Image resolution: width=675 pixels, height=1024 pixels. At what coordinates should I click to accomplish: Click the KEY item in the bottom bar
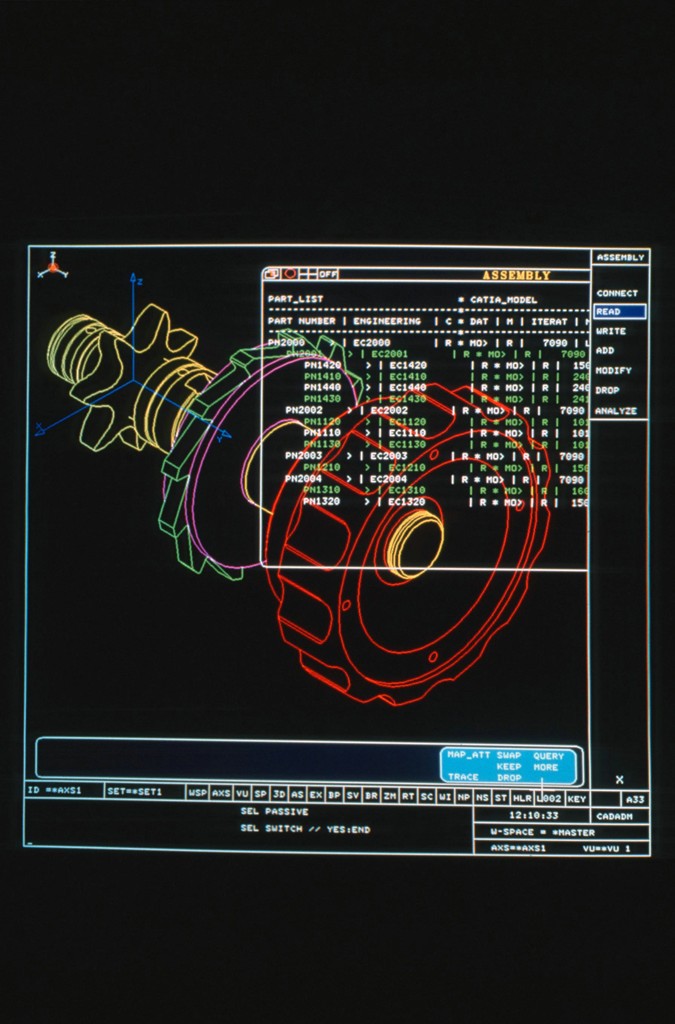[577, 799]
